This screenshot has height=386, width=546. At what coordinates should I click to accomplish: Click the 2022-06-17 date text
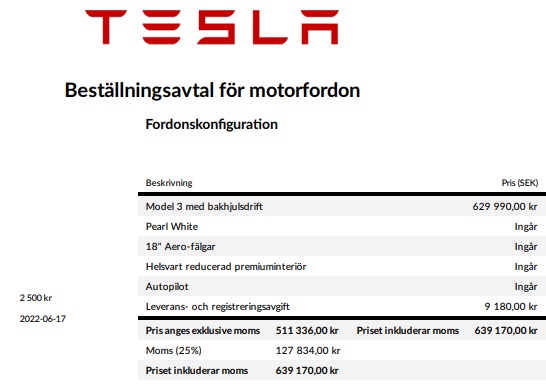[x=42, y=319]
